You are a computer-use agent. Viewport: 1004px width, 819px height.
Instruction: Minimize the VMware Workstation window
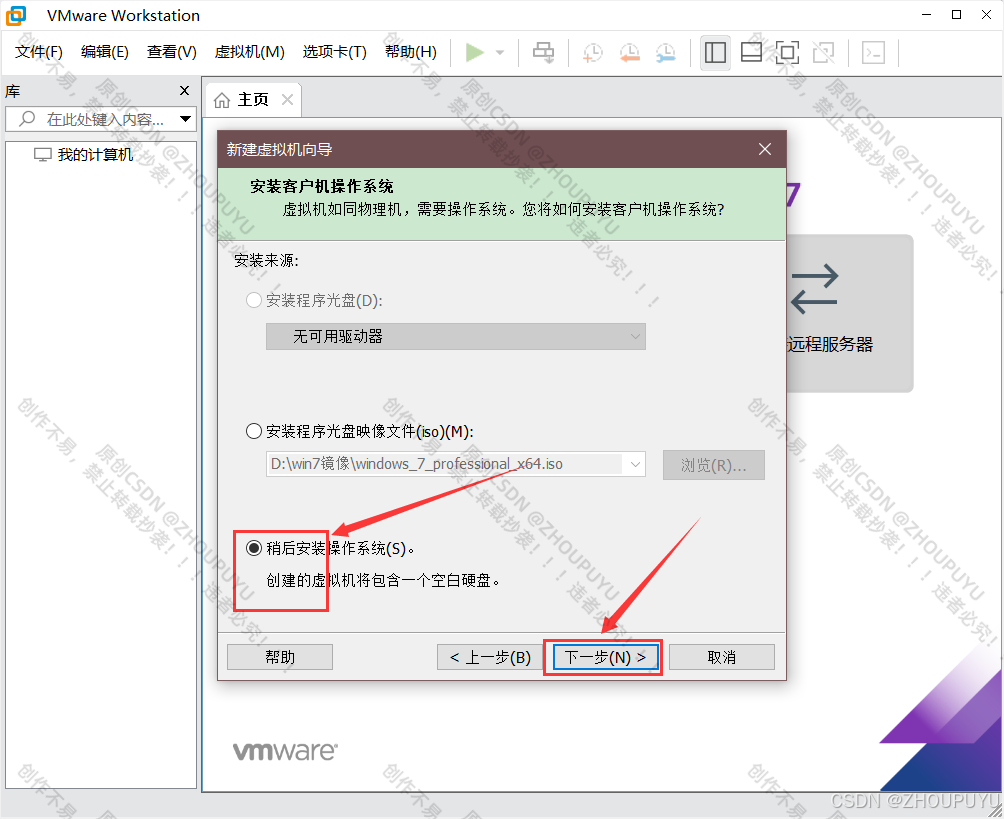coord(926,15)
